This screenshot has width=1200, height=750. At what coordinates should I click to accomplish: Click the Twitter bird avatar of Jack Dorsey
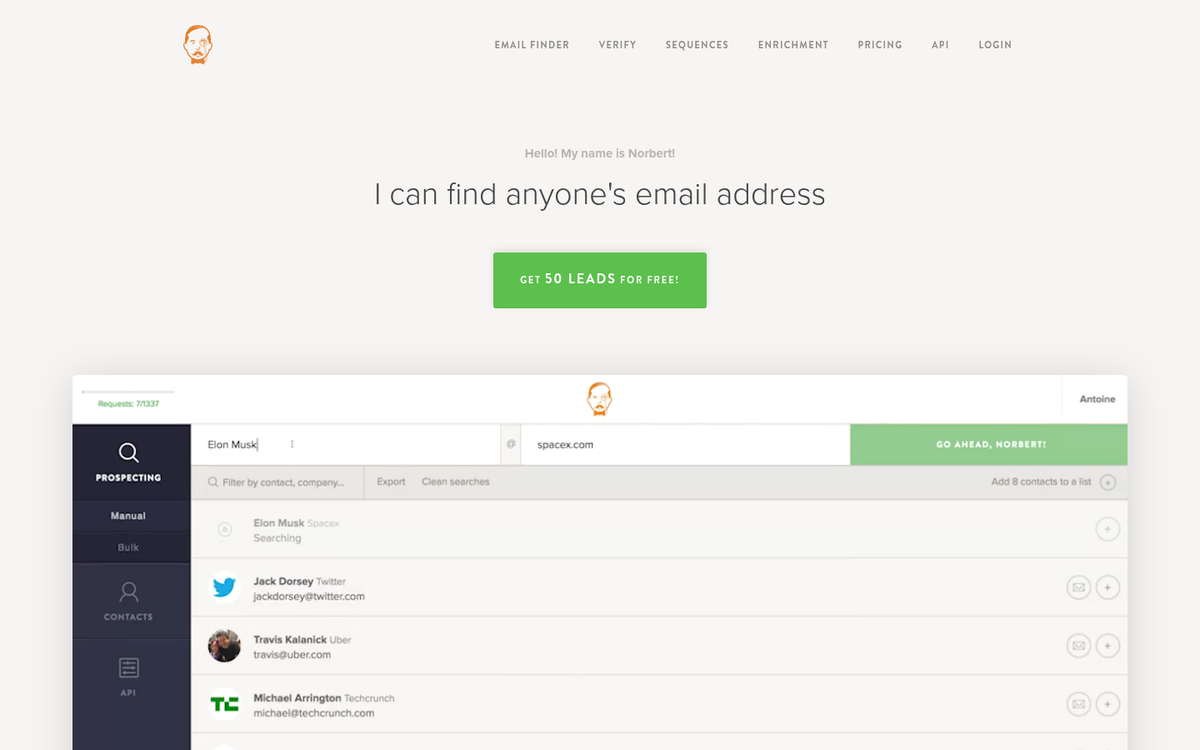coord(224,588)
